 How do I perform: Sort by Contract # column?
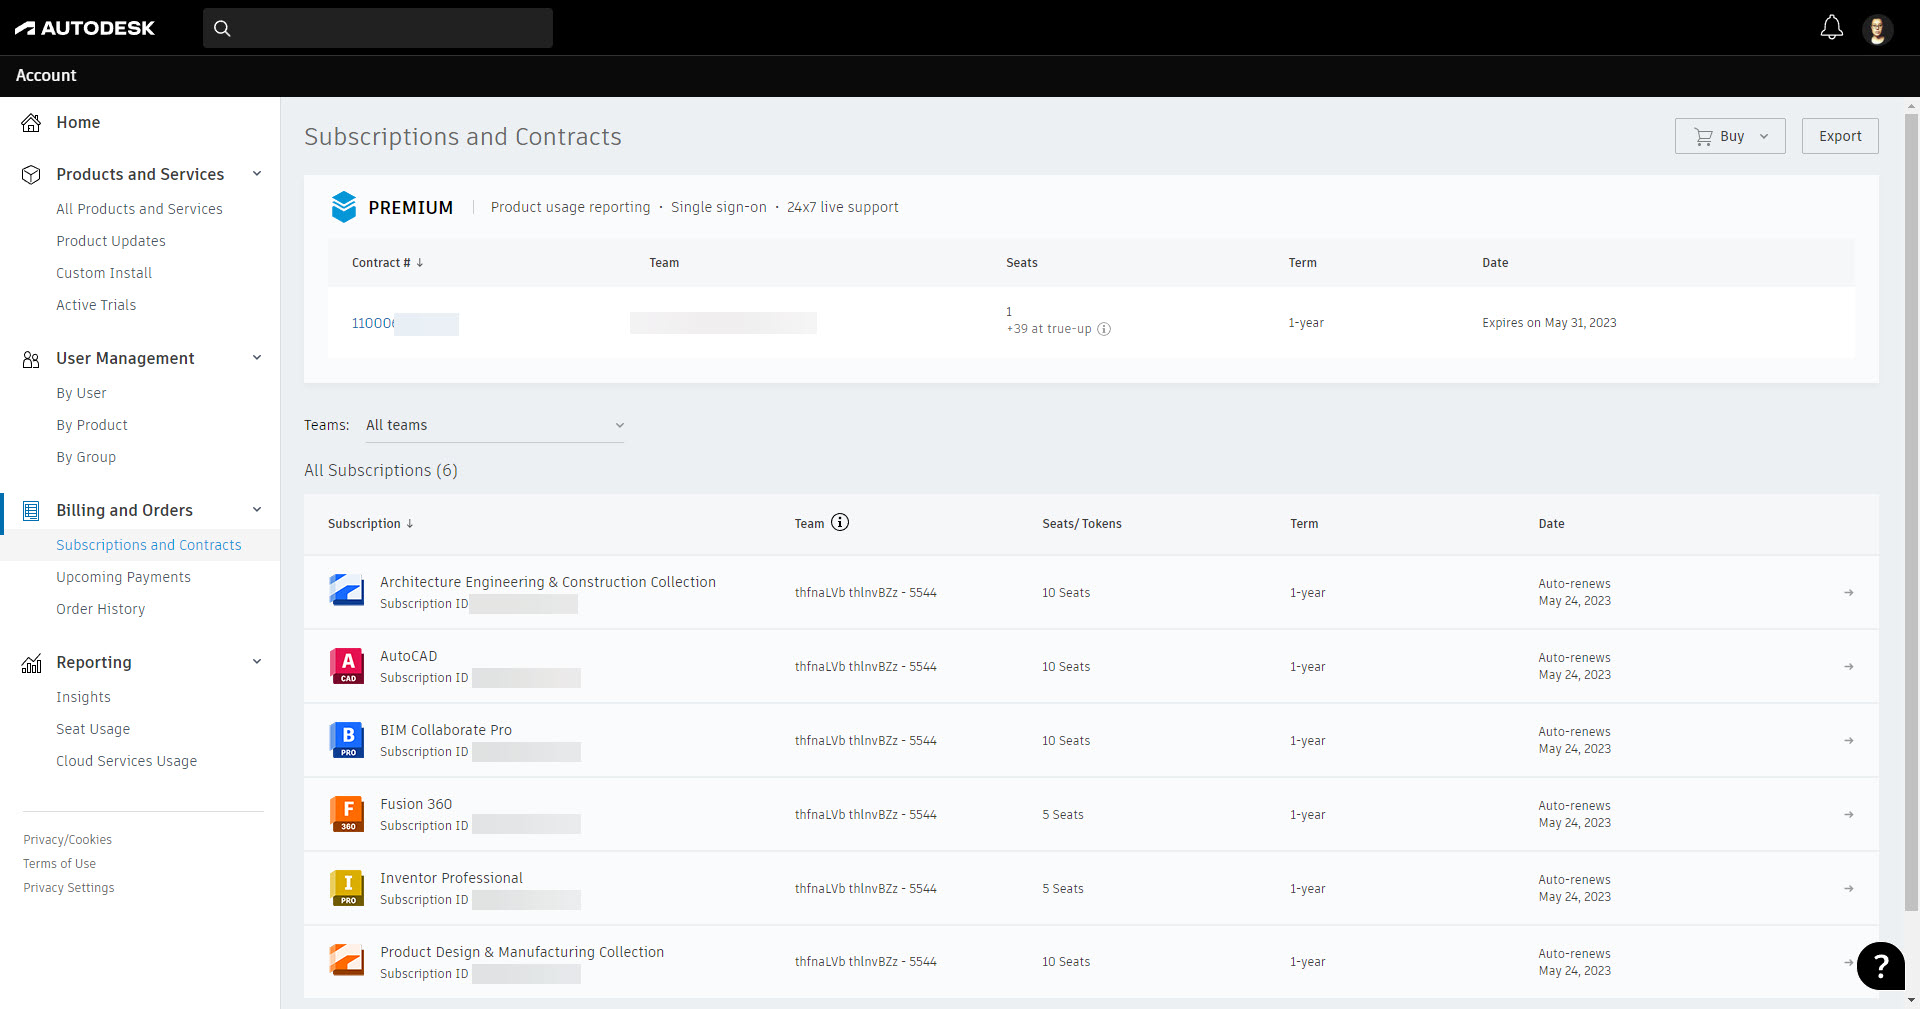point(388,262)
